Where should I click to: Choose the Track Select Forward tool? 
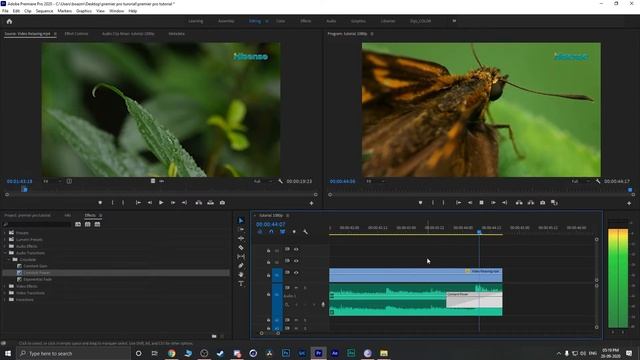241,229
